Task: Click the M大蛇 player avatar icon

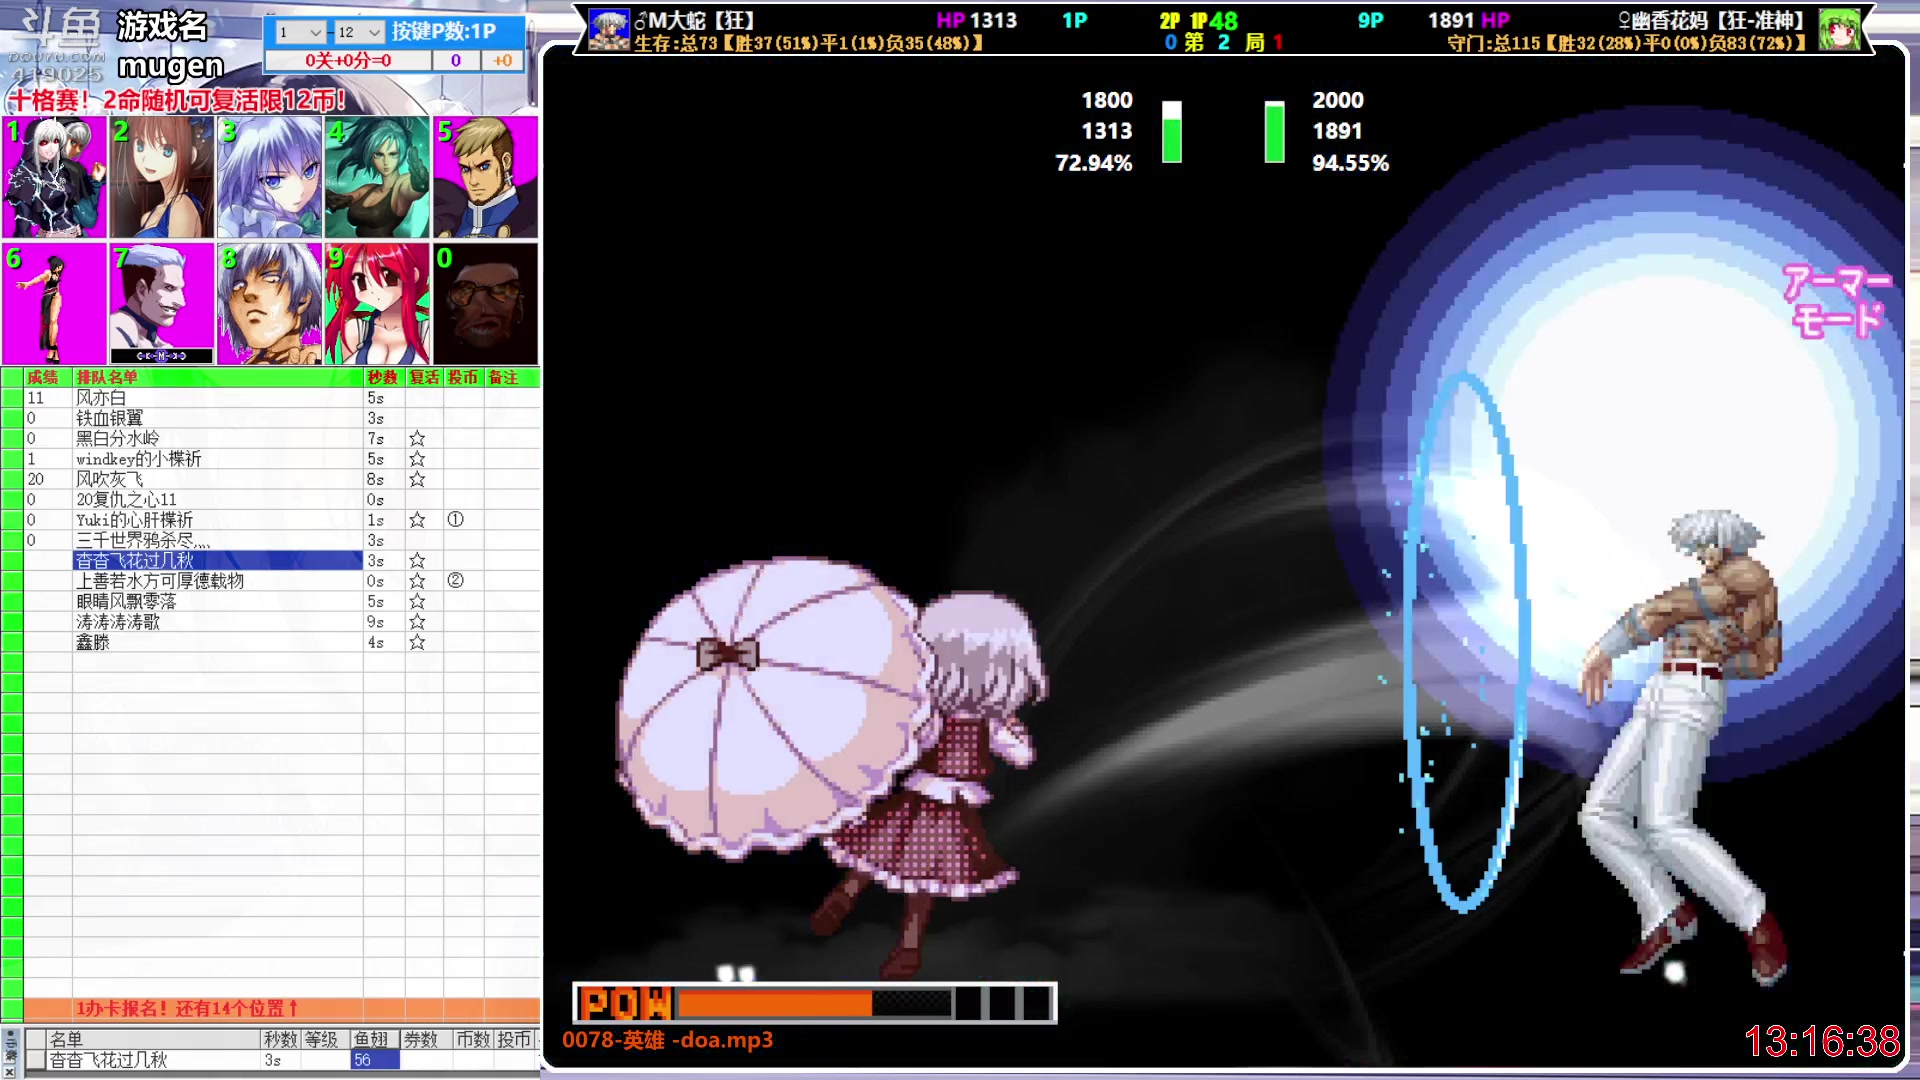Action: pos(609,30)
